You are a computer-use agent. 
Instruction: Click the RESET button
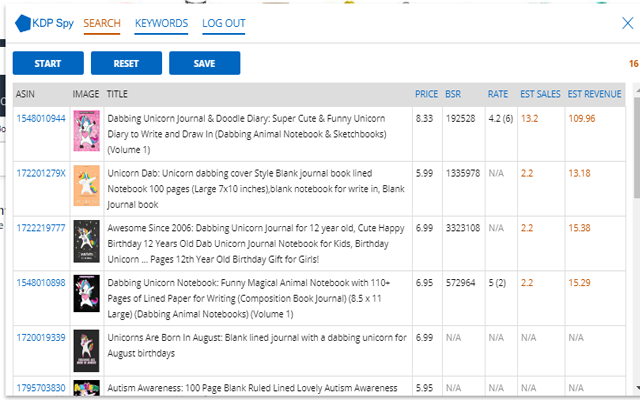(126, 63)
